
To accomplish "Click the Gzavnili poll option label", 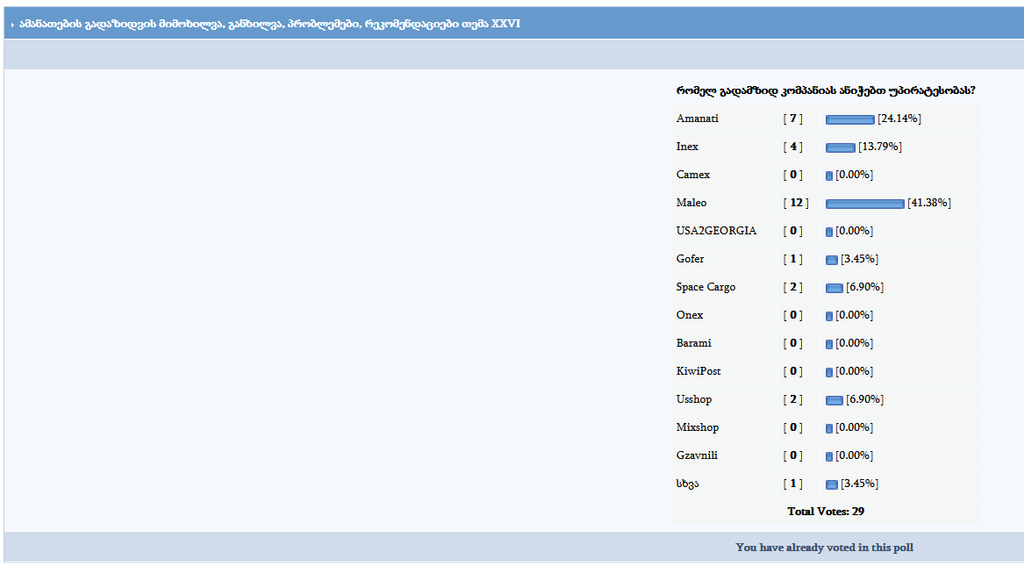I will (697, 455).
